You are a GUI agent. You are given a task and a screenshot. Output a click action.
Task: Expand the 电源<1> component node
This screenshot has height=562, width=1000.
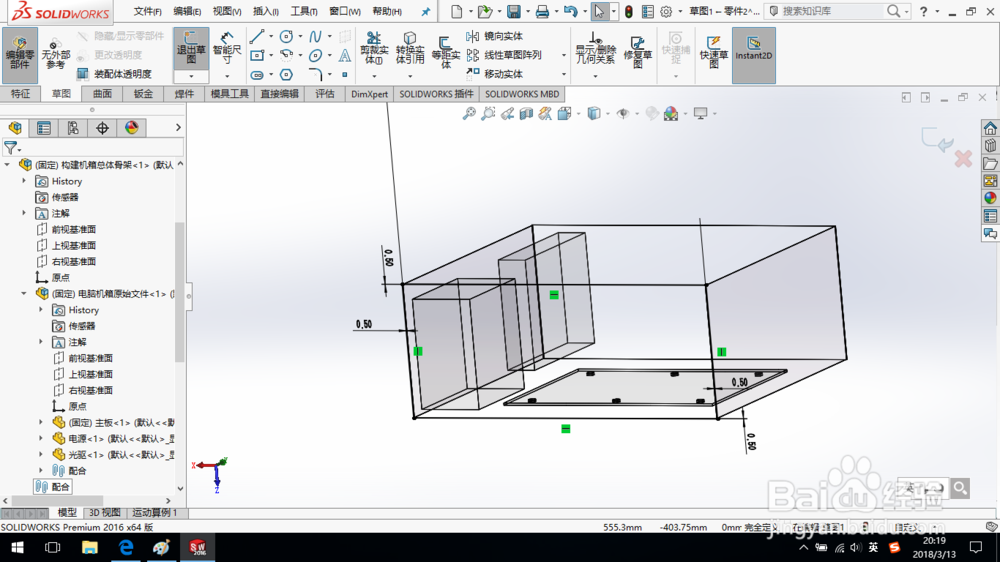41,438
